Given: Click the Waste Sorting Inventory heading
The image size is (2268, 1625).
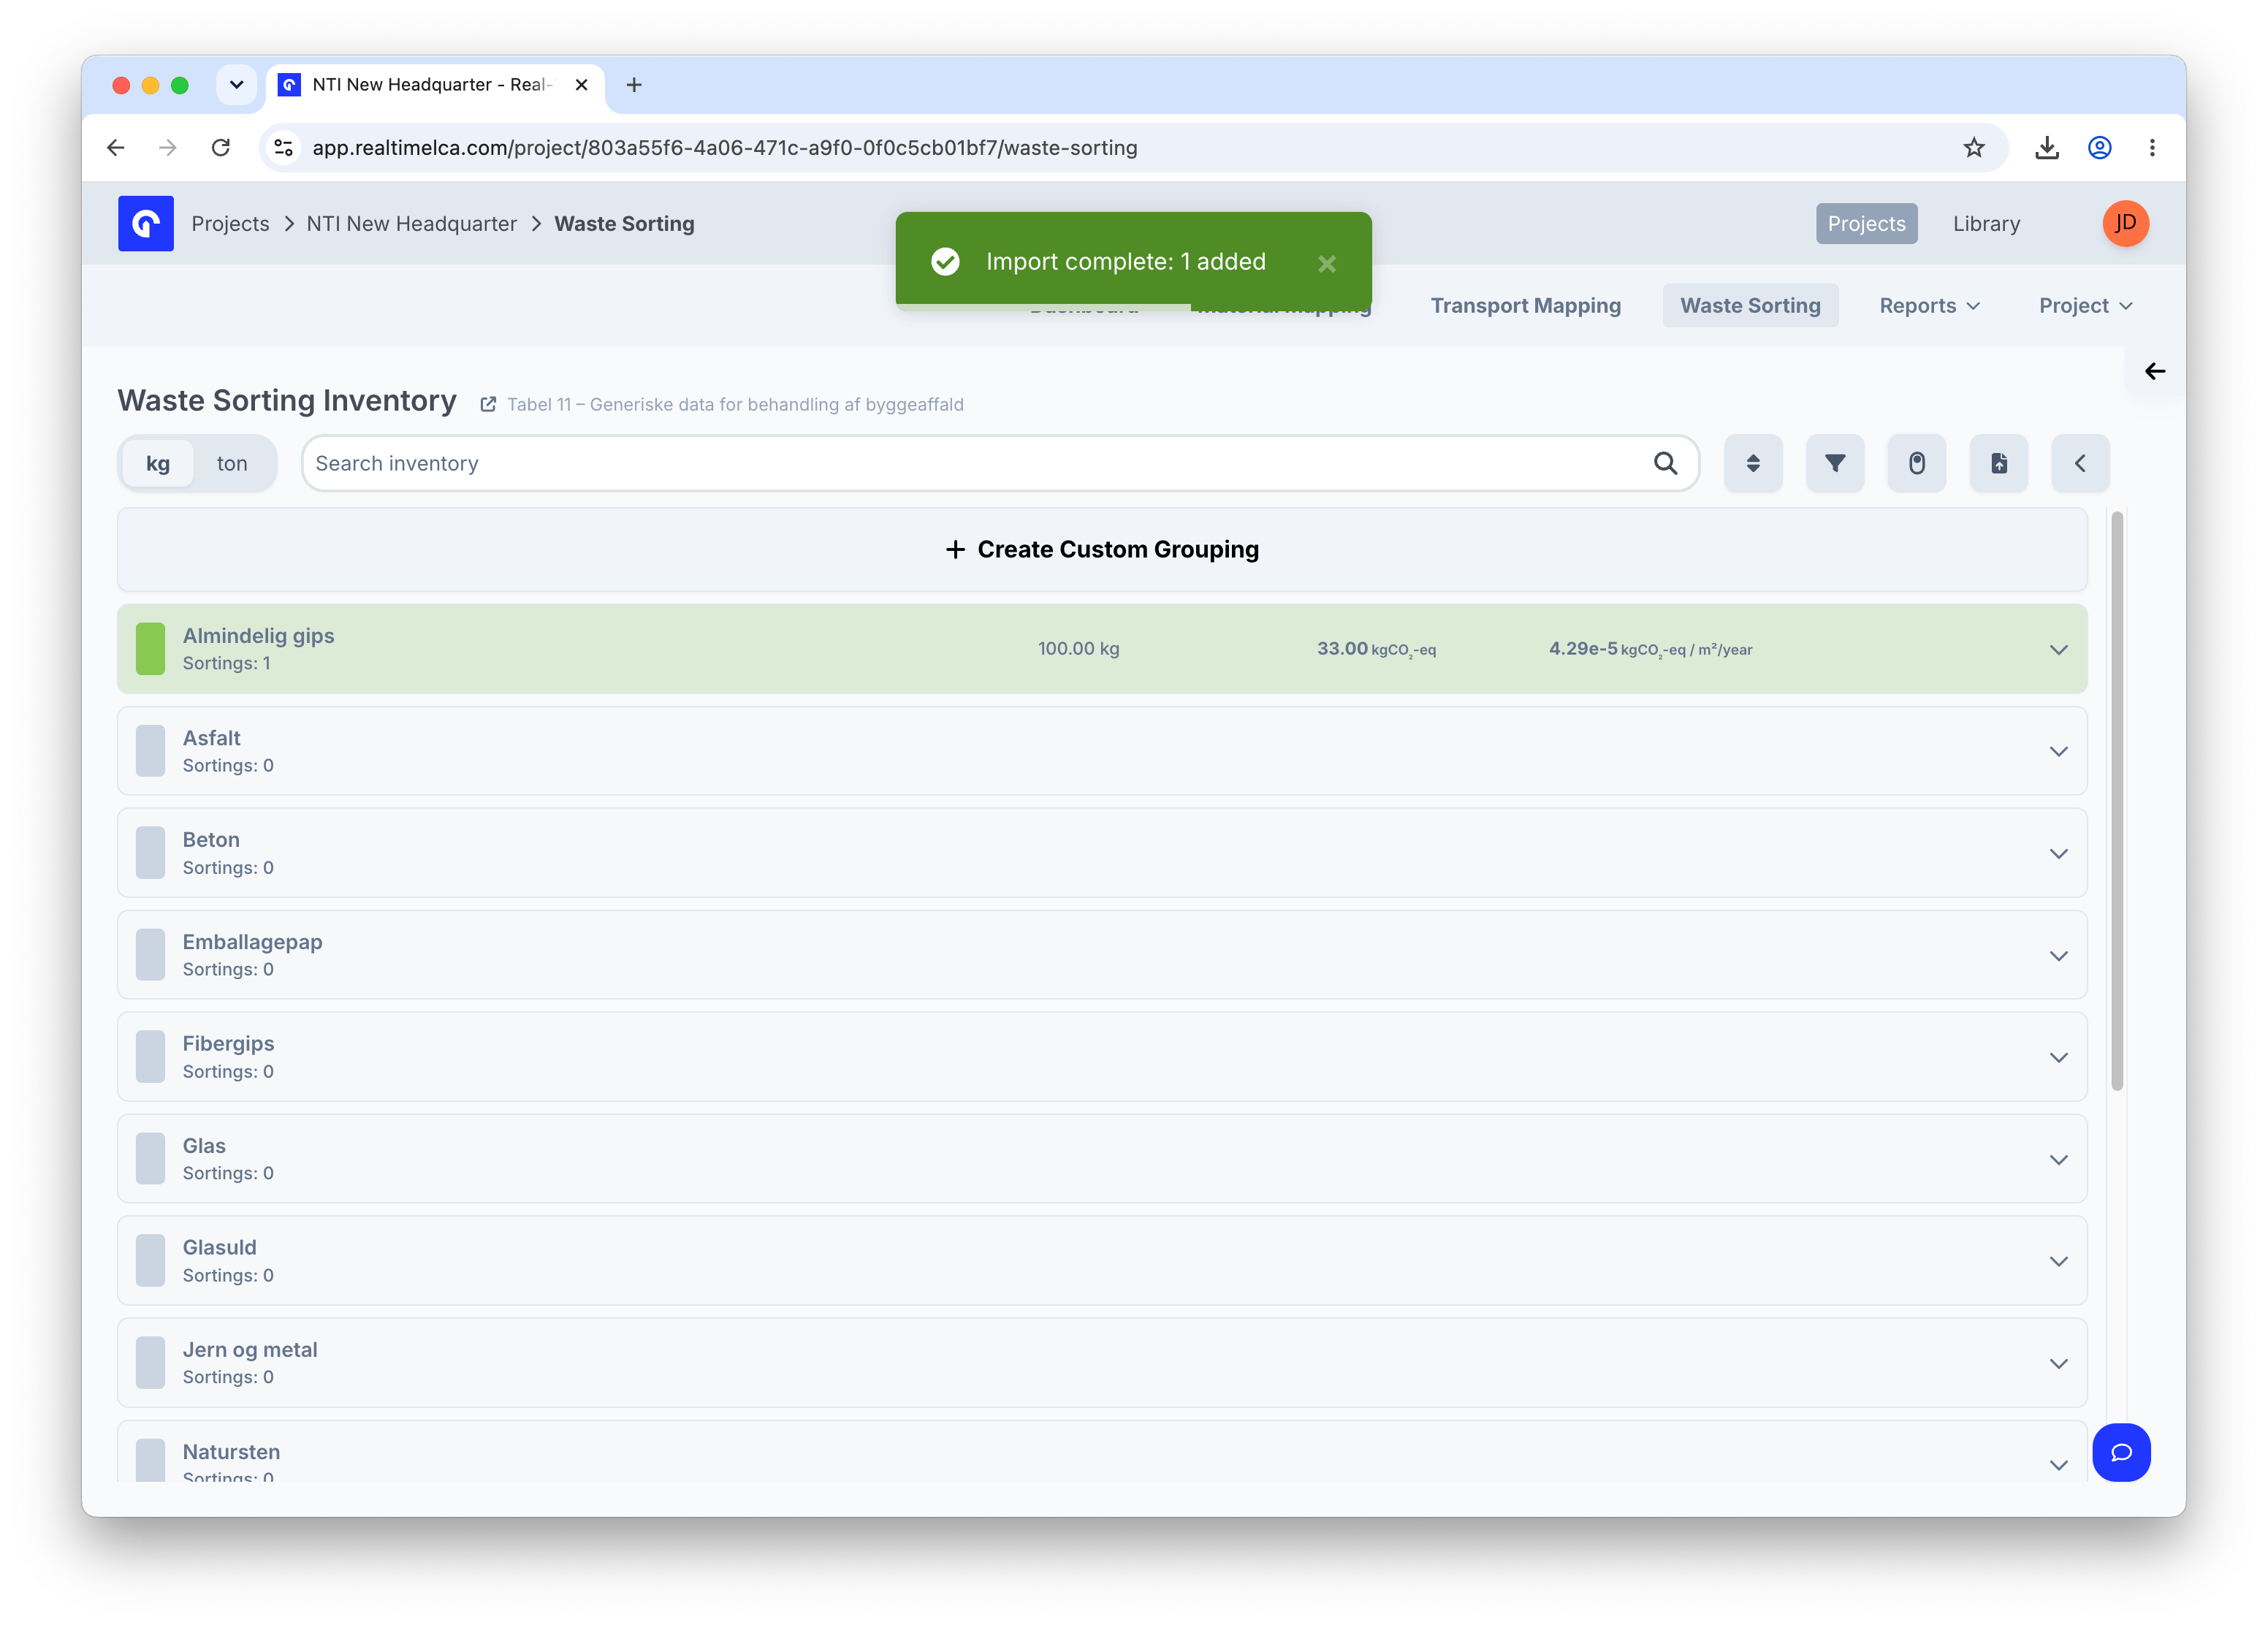Looking at the screenshot, I should (x=287, y=401).
